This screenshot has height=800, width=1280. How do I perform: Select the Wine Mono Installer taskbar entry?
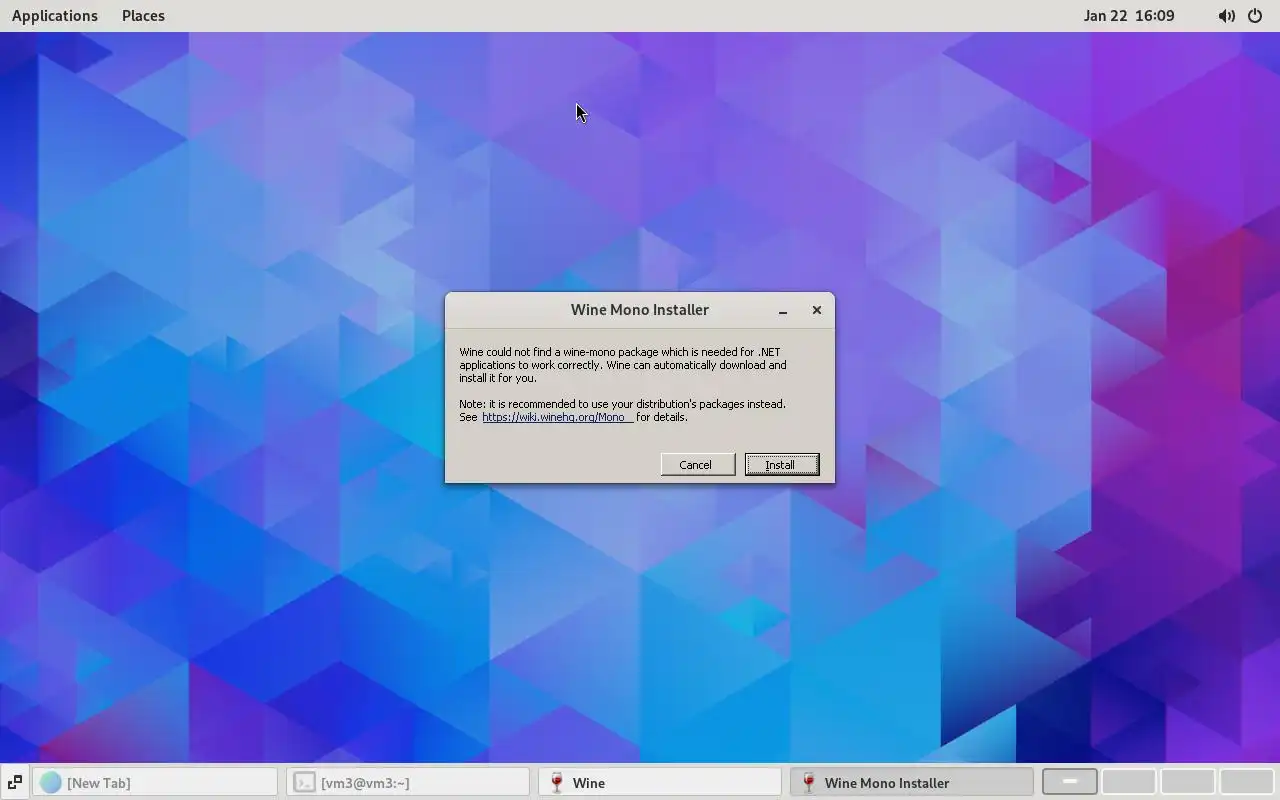pyautogui.click(x=912, y=782)
